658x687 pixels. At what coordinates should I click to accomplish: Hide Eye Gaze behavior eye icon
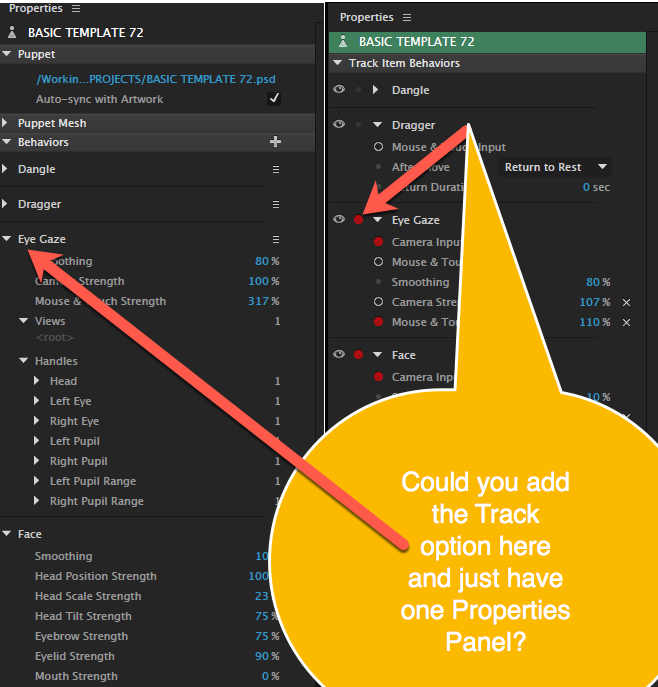click(339, 219)
